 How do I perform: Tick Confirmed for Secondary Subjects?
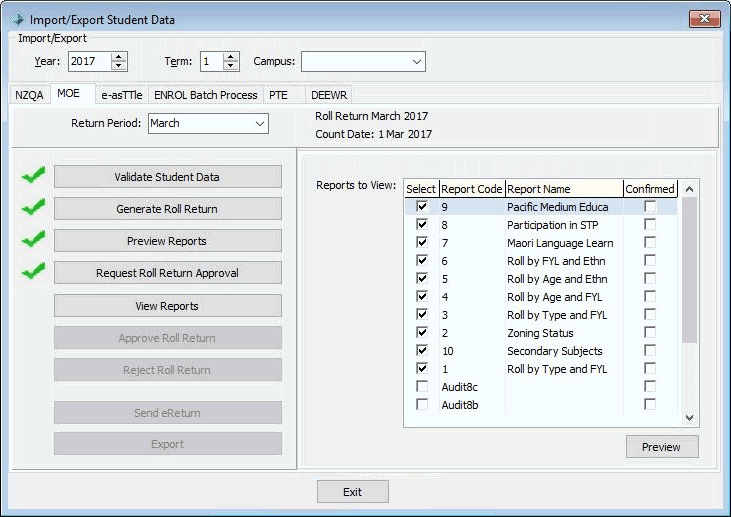point(650,351)
